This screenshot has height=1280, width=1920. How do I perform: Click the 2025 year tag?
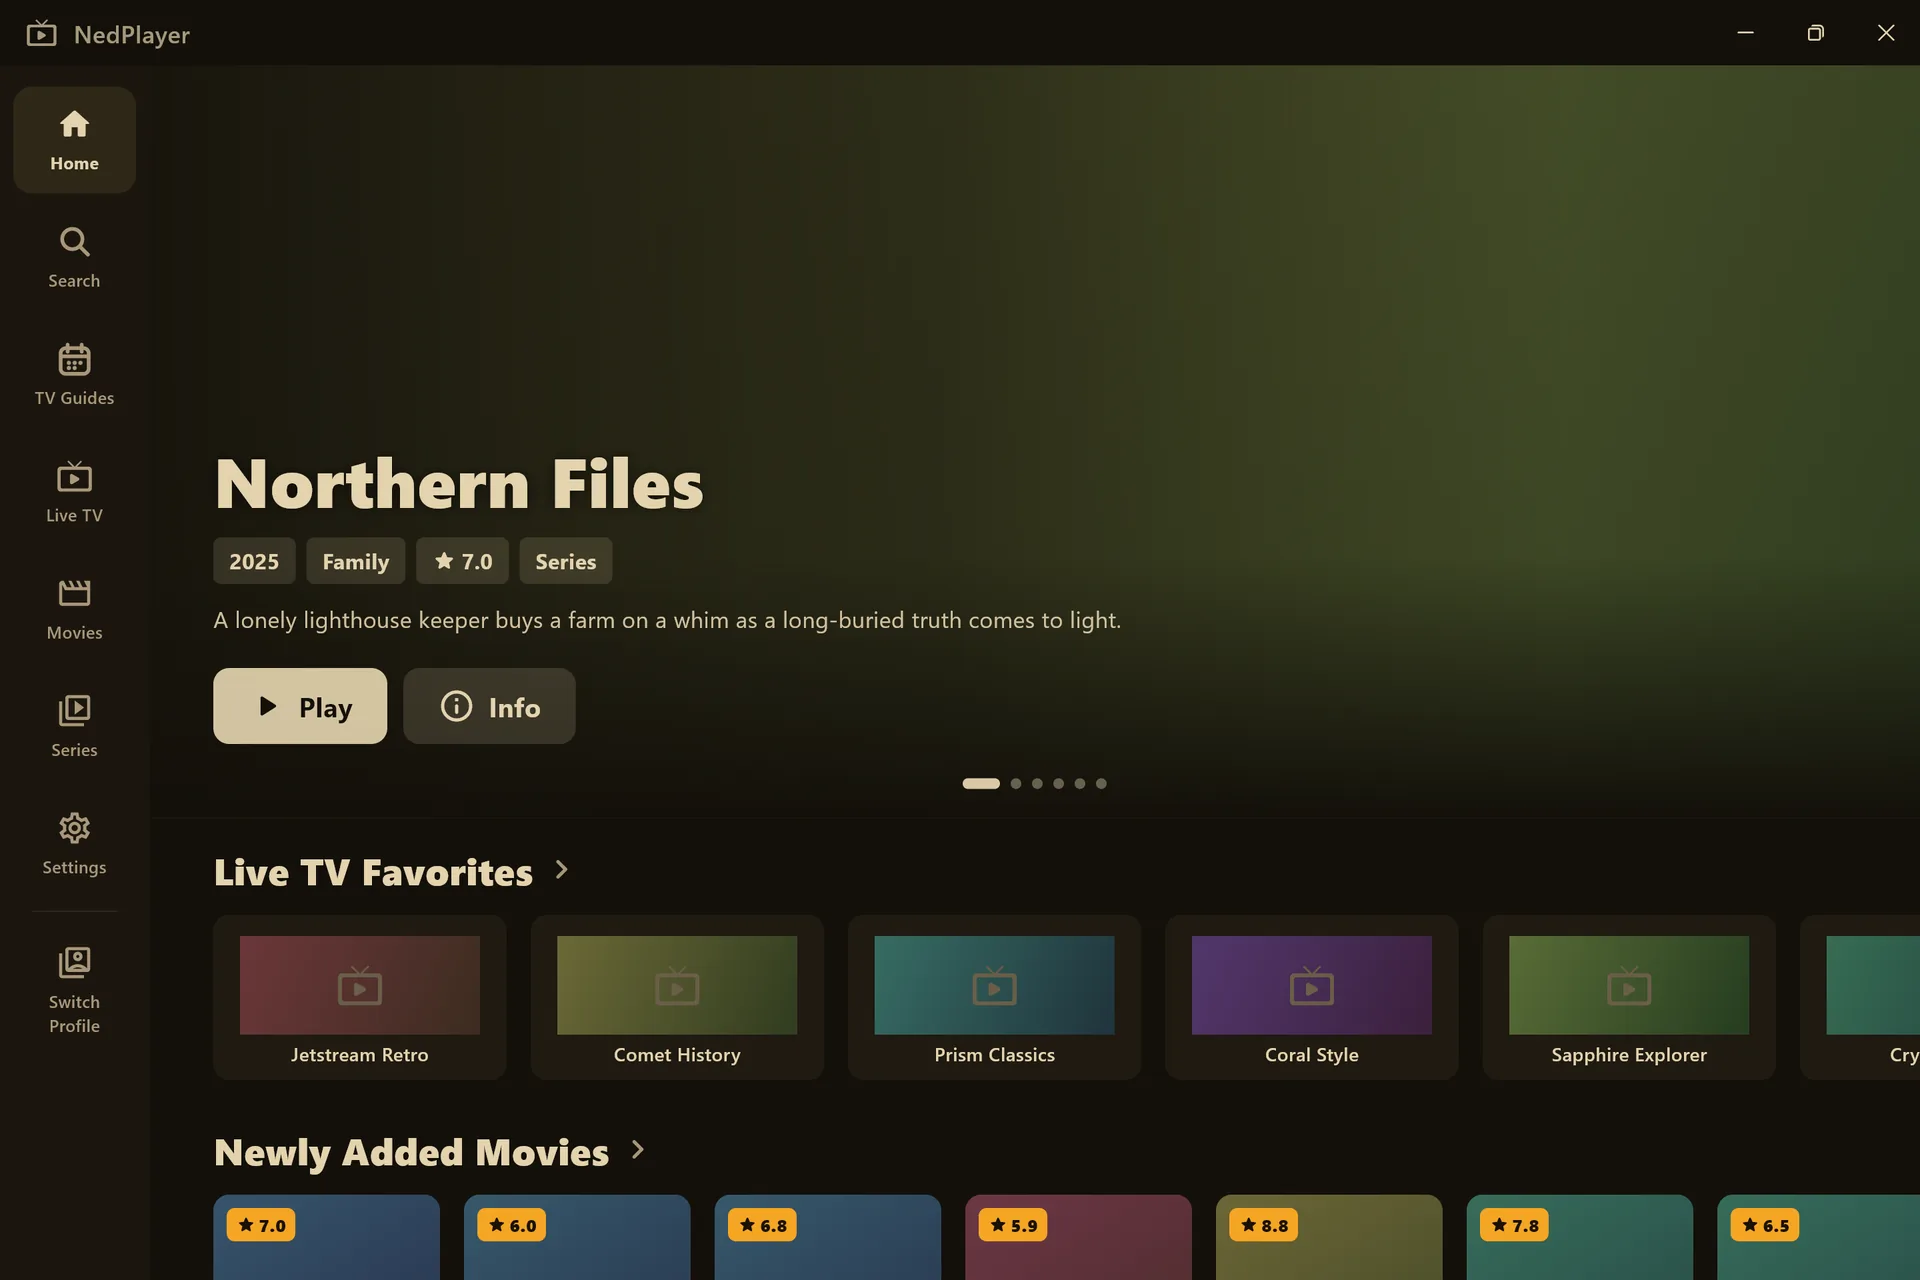pyautogui.click(x=254, y=561)
